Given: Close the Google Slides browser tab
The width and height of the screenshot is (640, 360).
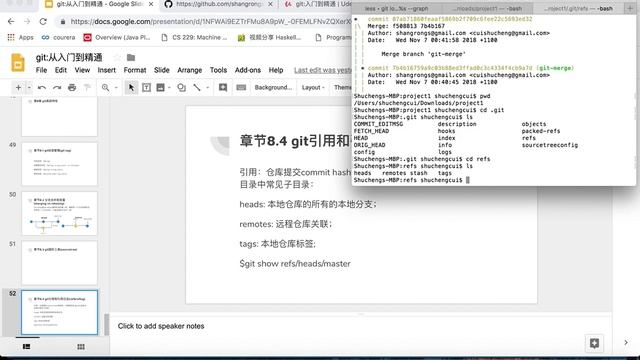Looking at the screenshot, I should (x=151, y=4).
